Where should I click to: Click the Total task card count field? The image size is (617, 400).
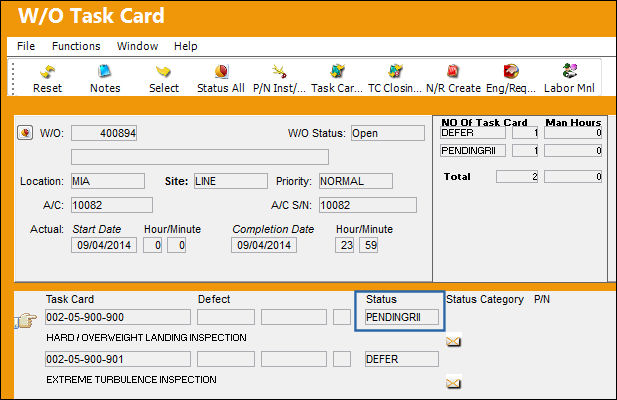click(x=517, y=177)
